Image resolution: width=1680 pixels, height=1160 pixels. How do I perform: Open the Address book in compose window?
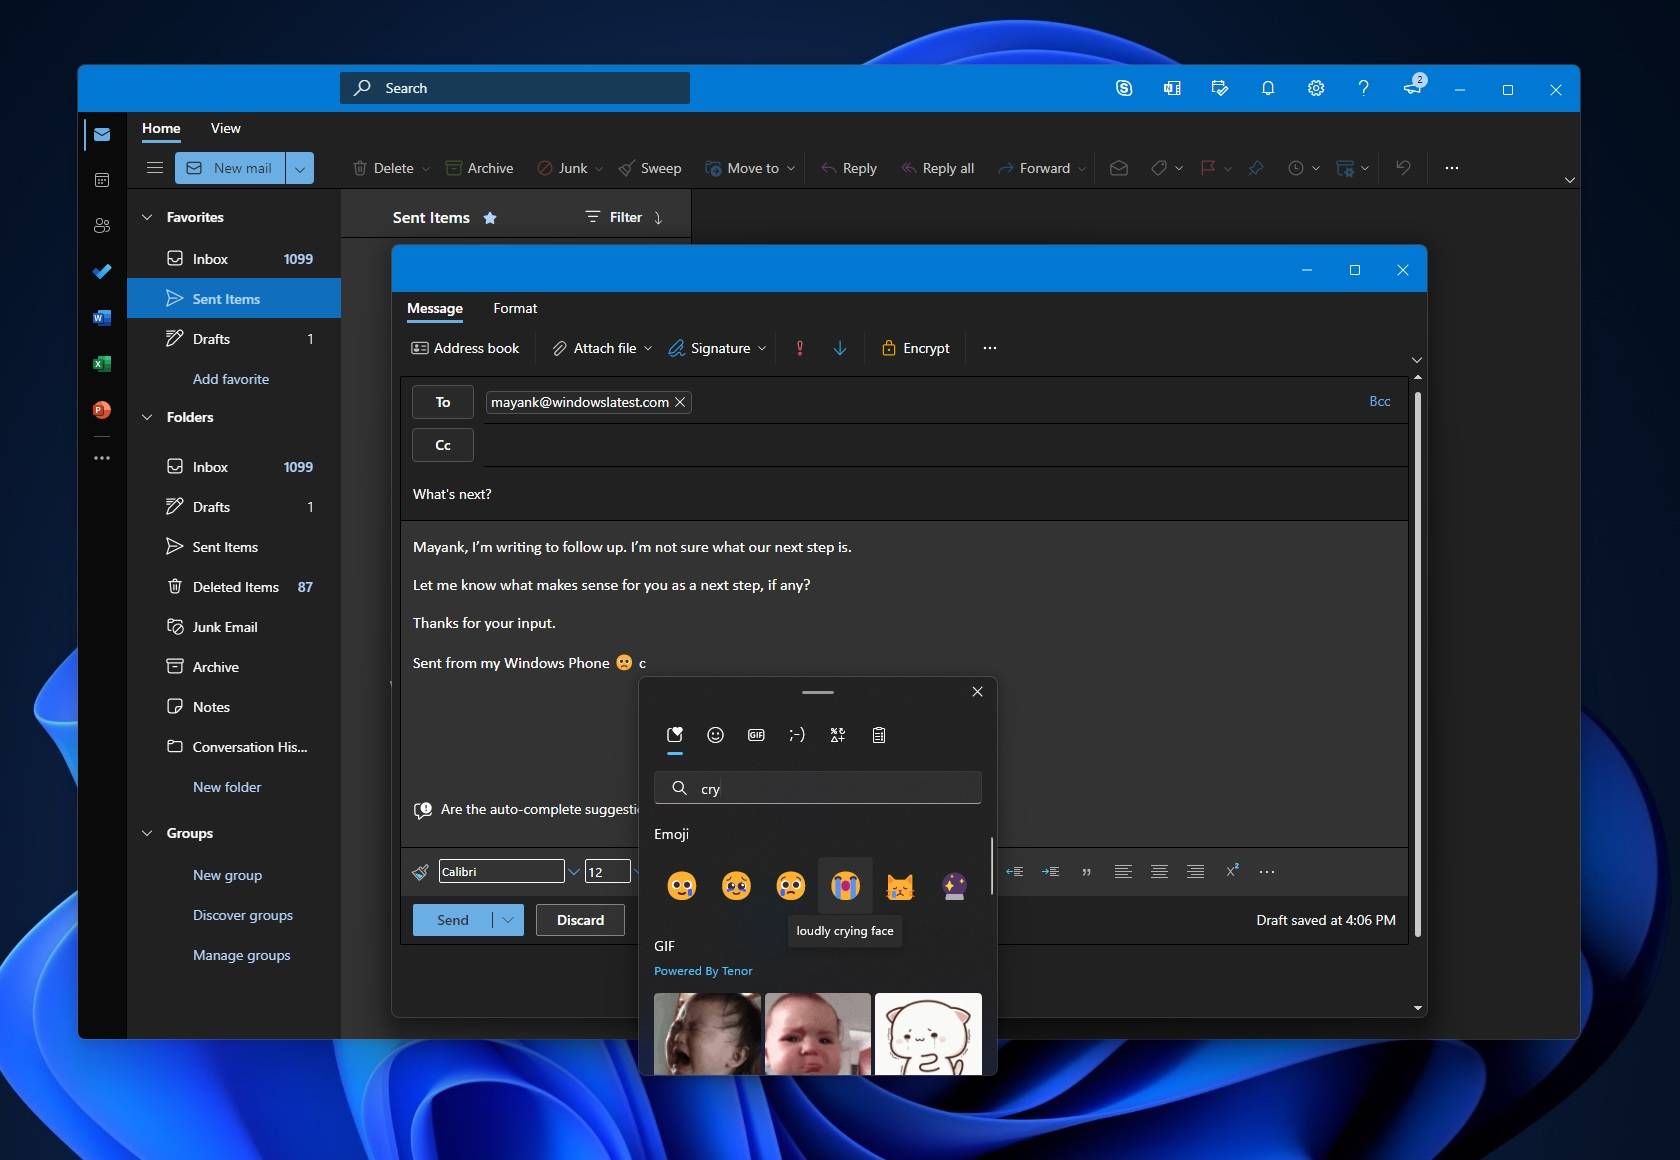[x=466, y=348]
